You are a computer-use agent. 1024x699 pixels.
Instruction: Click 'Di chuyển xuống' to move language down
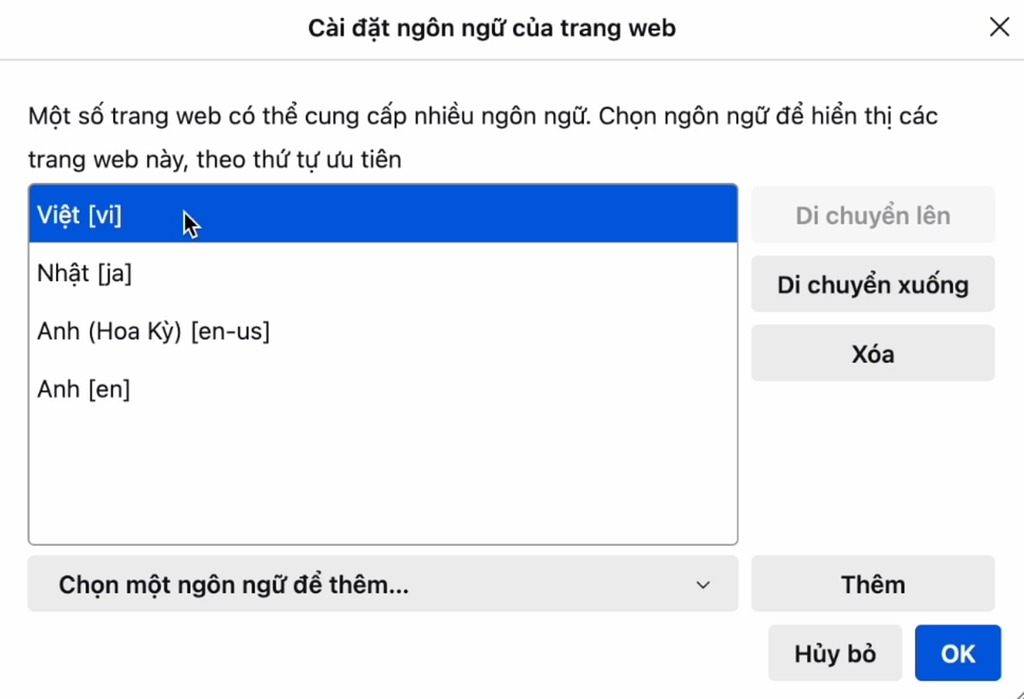click(872, 284)
